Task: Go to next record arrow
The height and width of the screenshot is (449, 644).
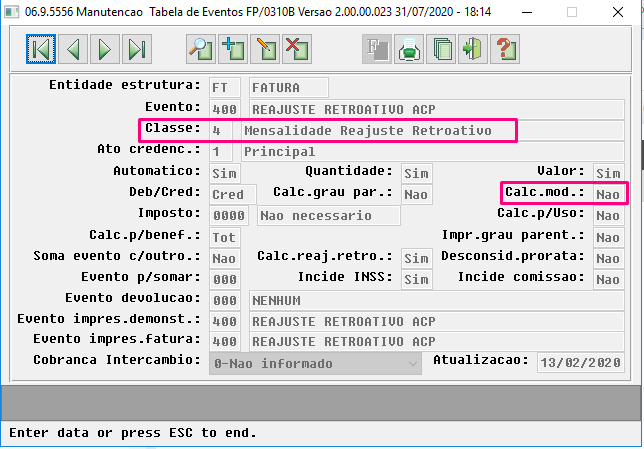Action: pos(105,49)
